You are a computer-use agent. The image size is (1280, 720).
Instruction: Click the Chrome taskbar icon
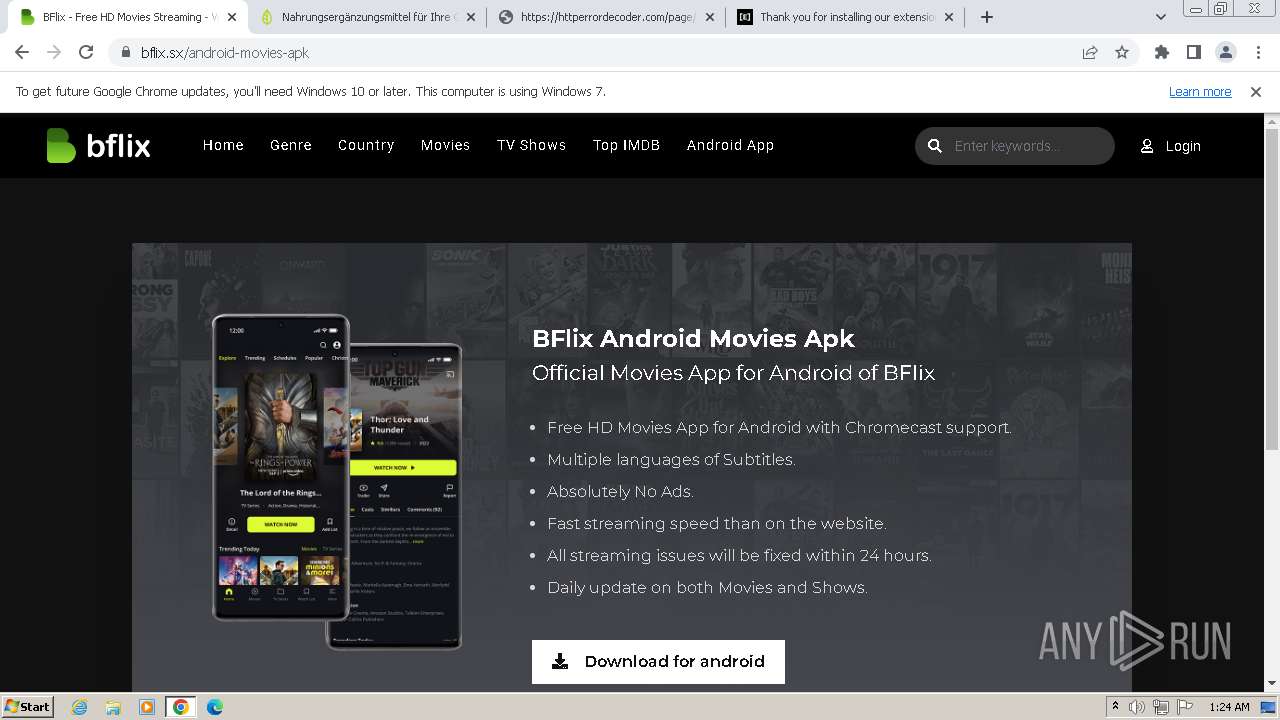181,707
